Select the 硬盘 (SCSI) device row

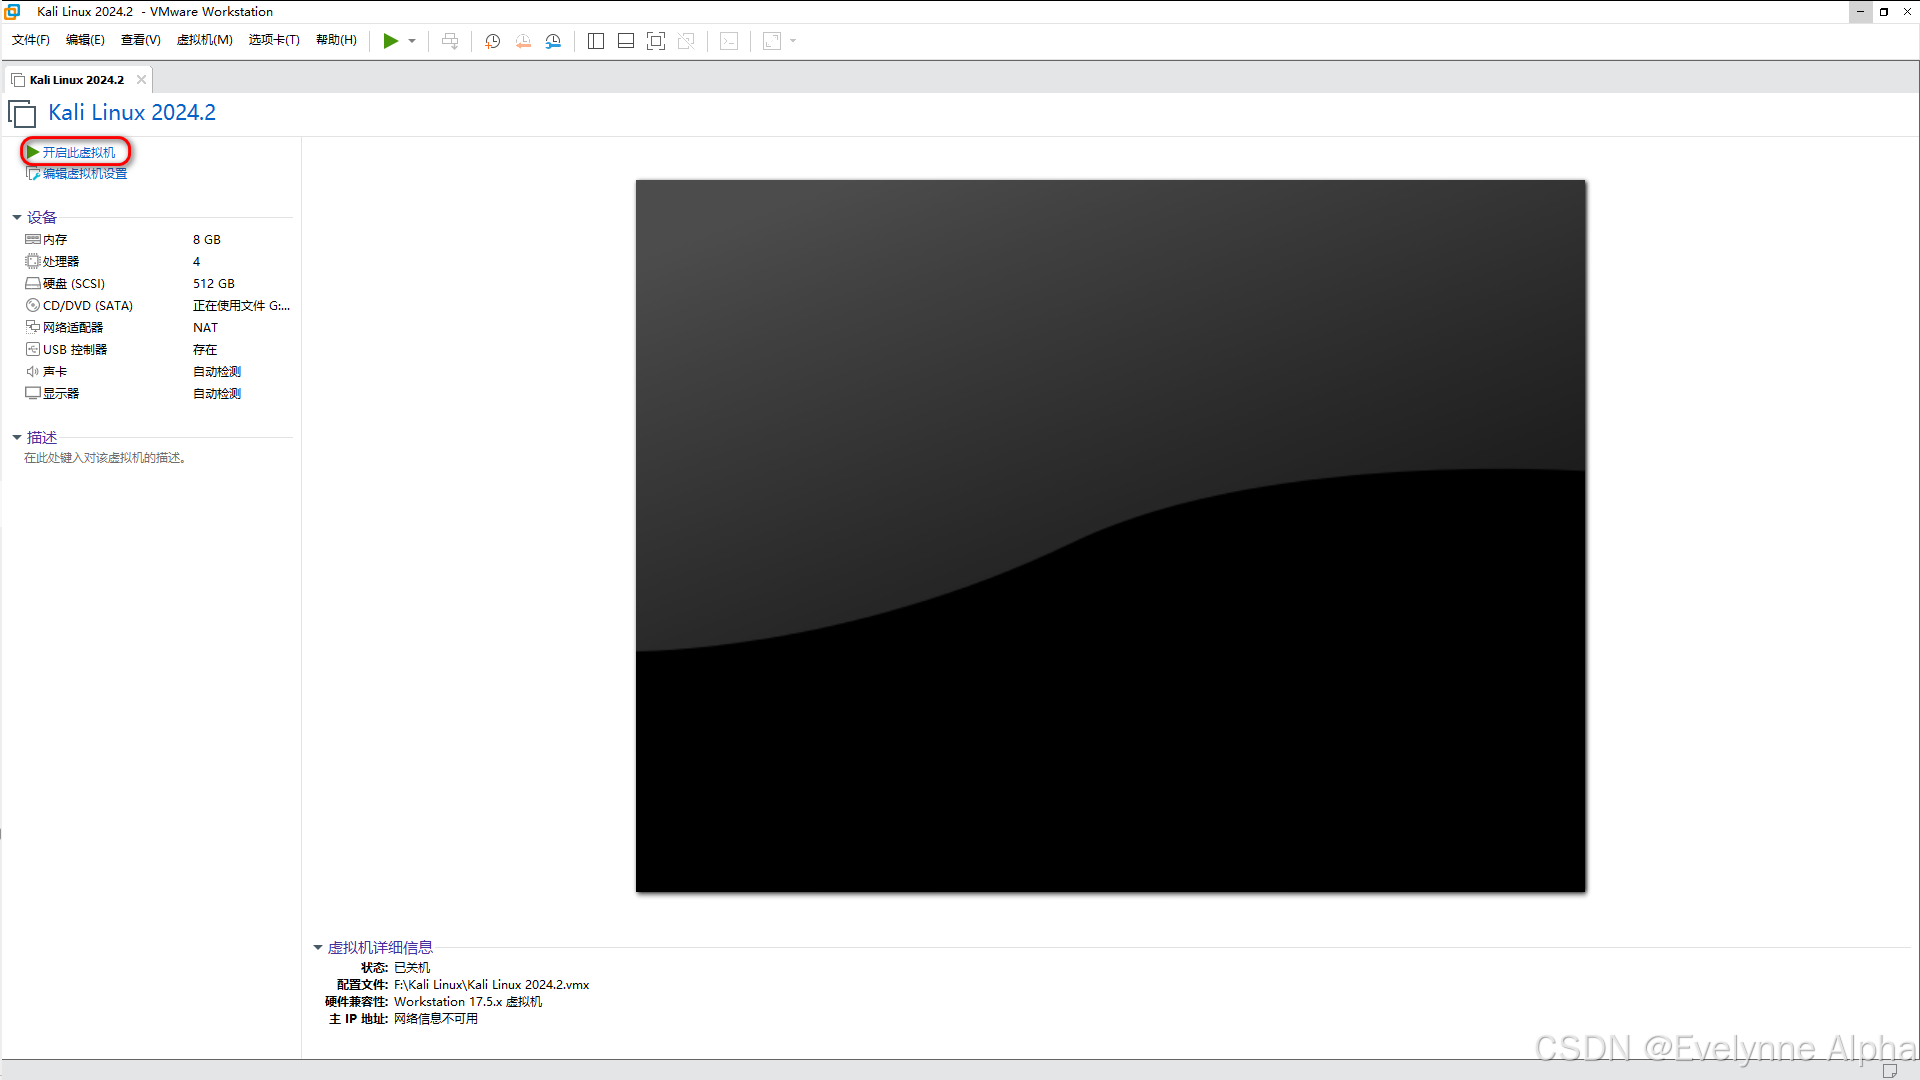point(157,284)
